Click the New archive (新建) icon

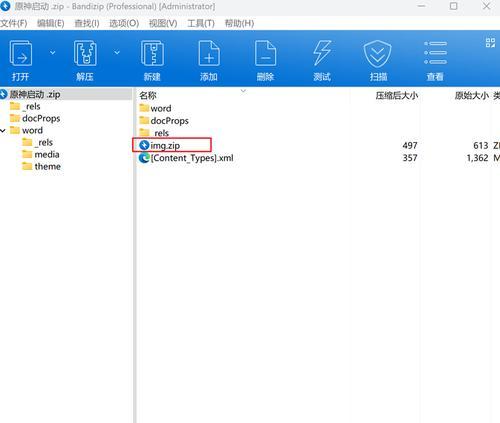click(152, 53)
